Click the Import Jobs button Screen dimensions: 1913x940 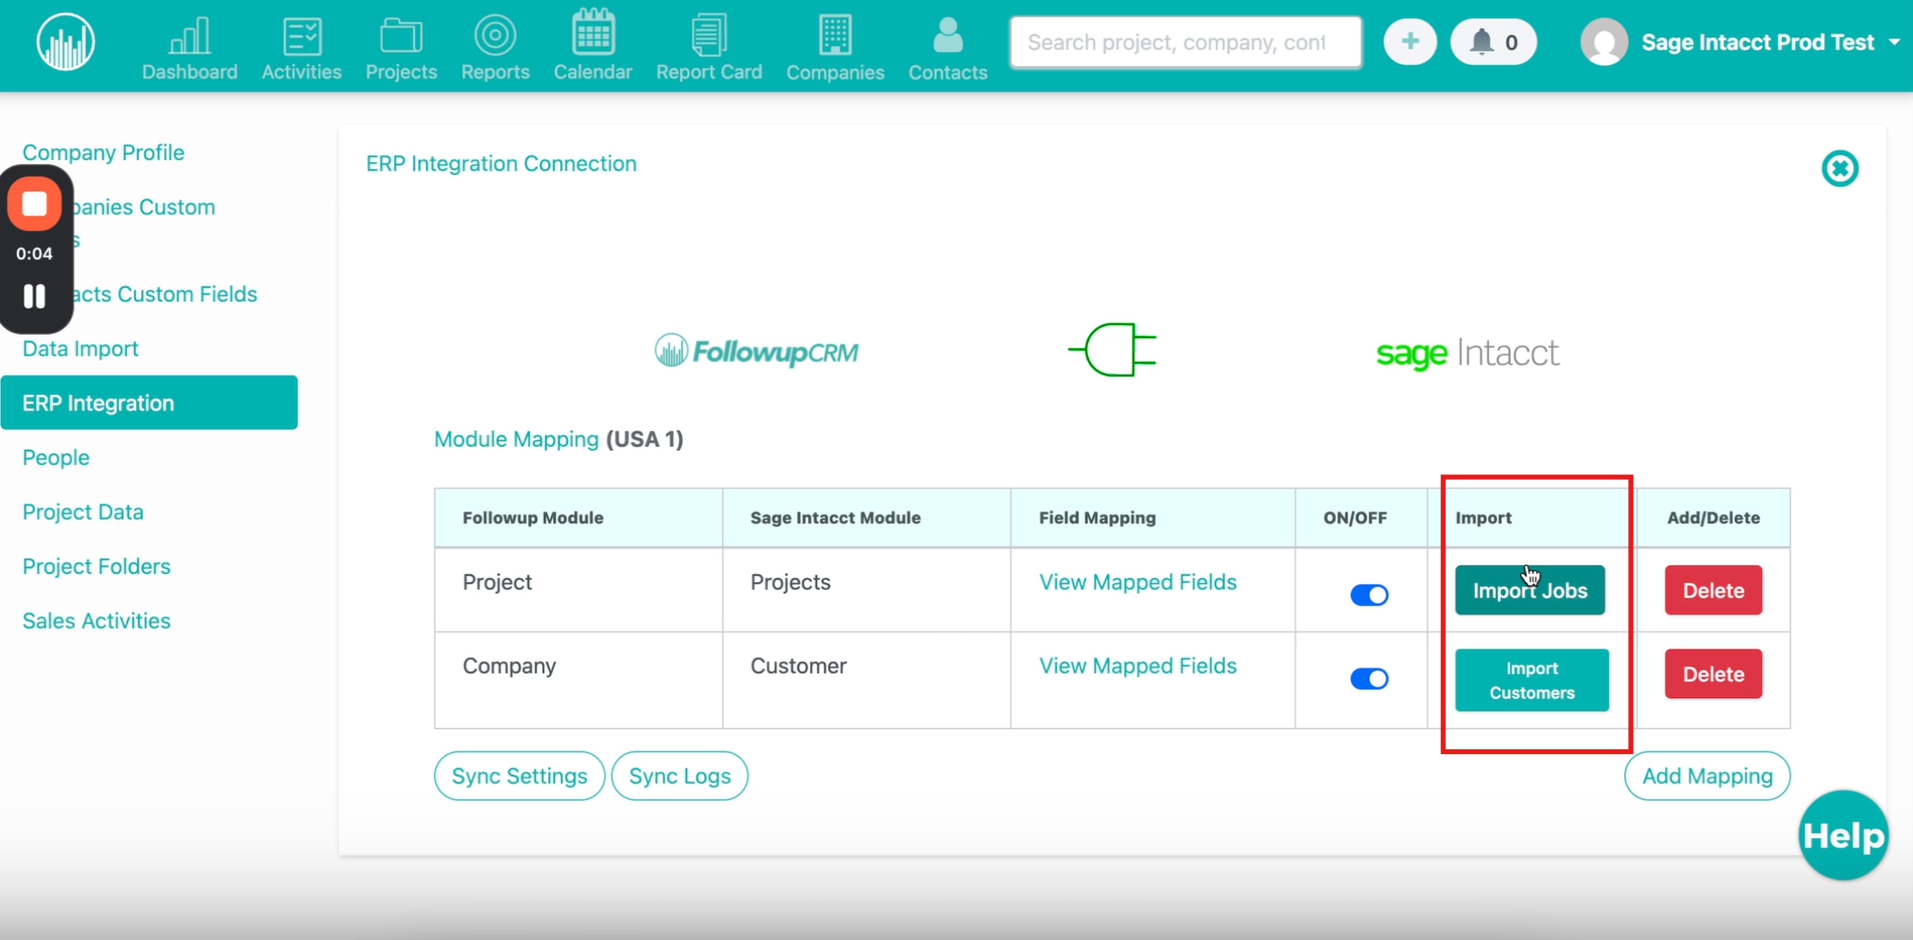point(1529,591)
